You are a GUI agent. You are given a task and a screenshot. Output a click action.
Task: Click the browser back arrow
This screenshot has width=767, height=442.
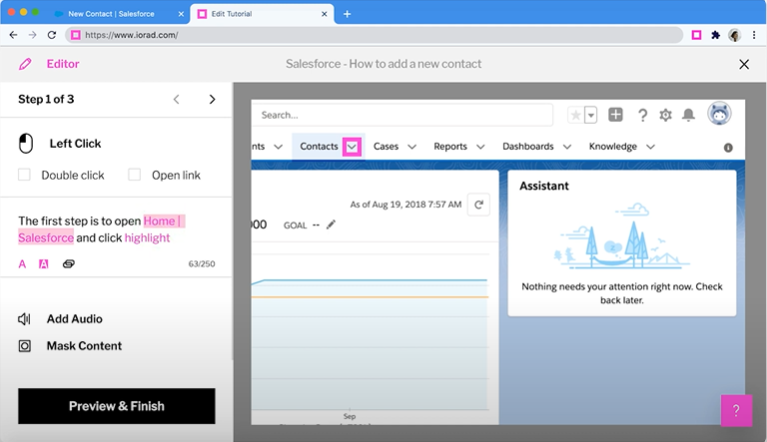click(x=13, y=35)
